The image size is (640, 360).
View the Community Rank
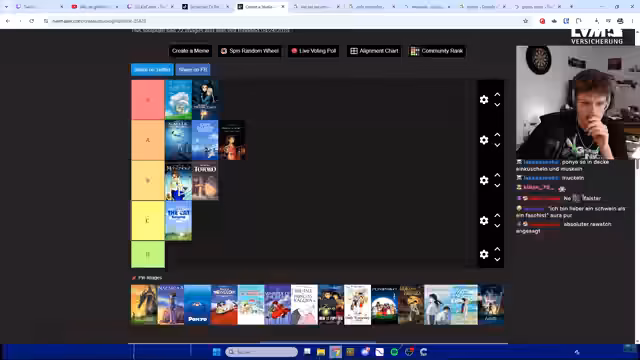437,51
